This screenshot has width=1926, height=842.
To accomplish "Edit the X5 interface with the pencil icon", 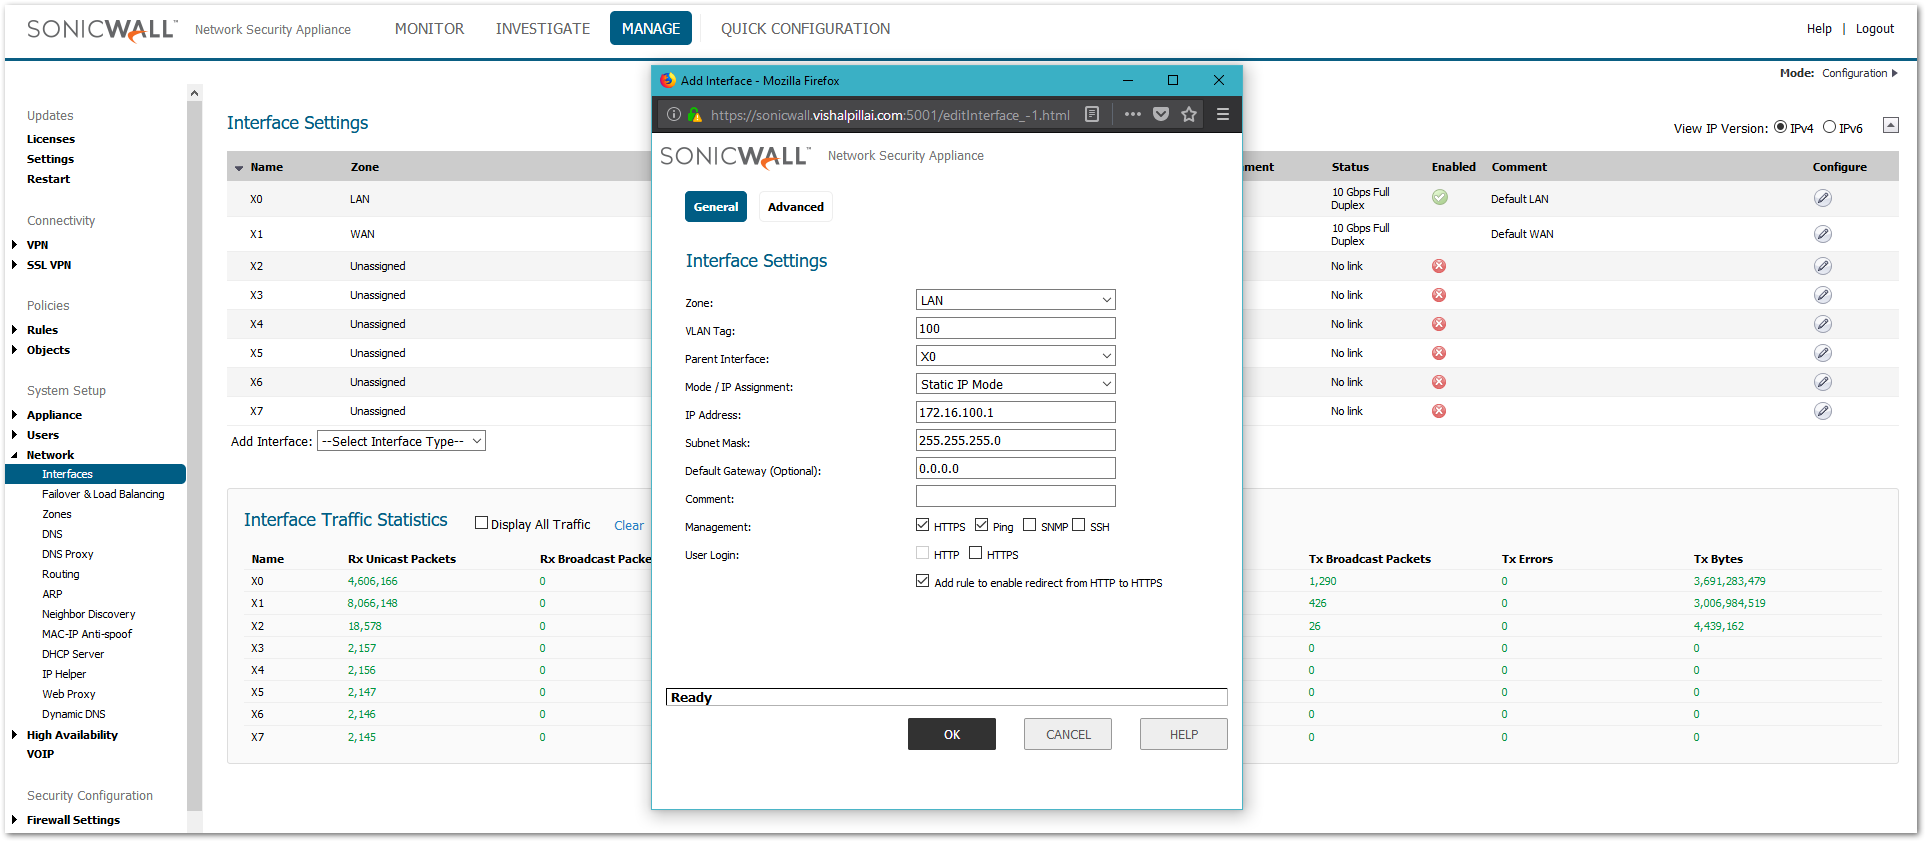I will pyautogui.click(x=1823, y=353).
